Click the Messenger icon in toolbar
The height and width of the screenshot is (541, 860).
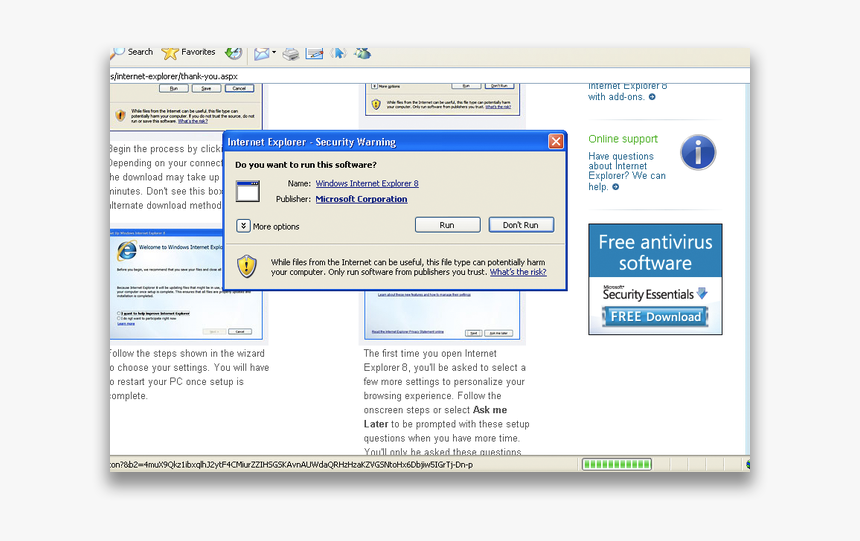(363, 53)
